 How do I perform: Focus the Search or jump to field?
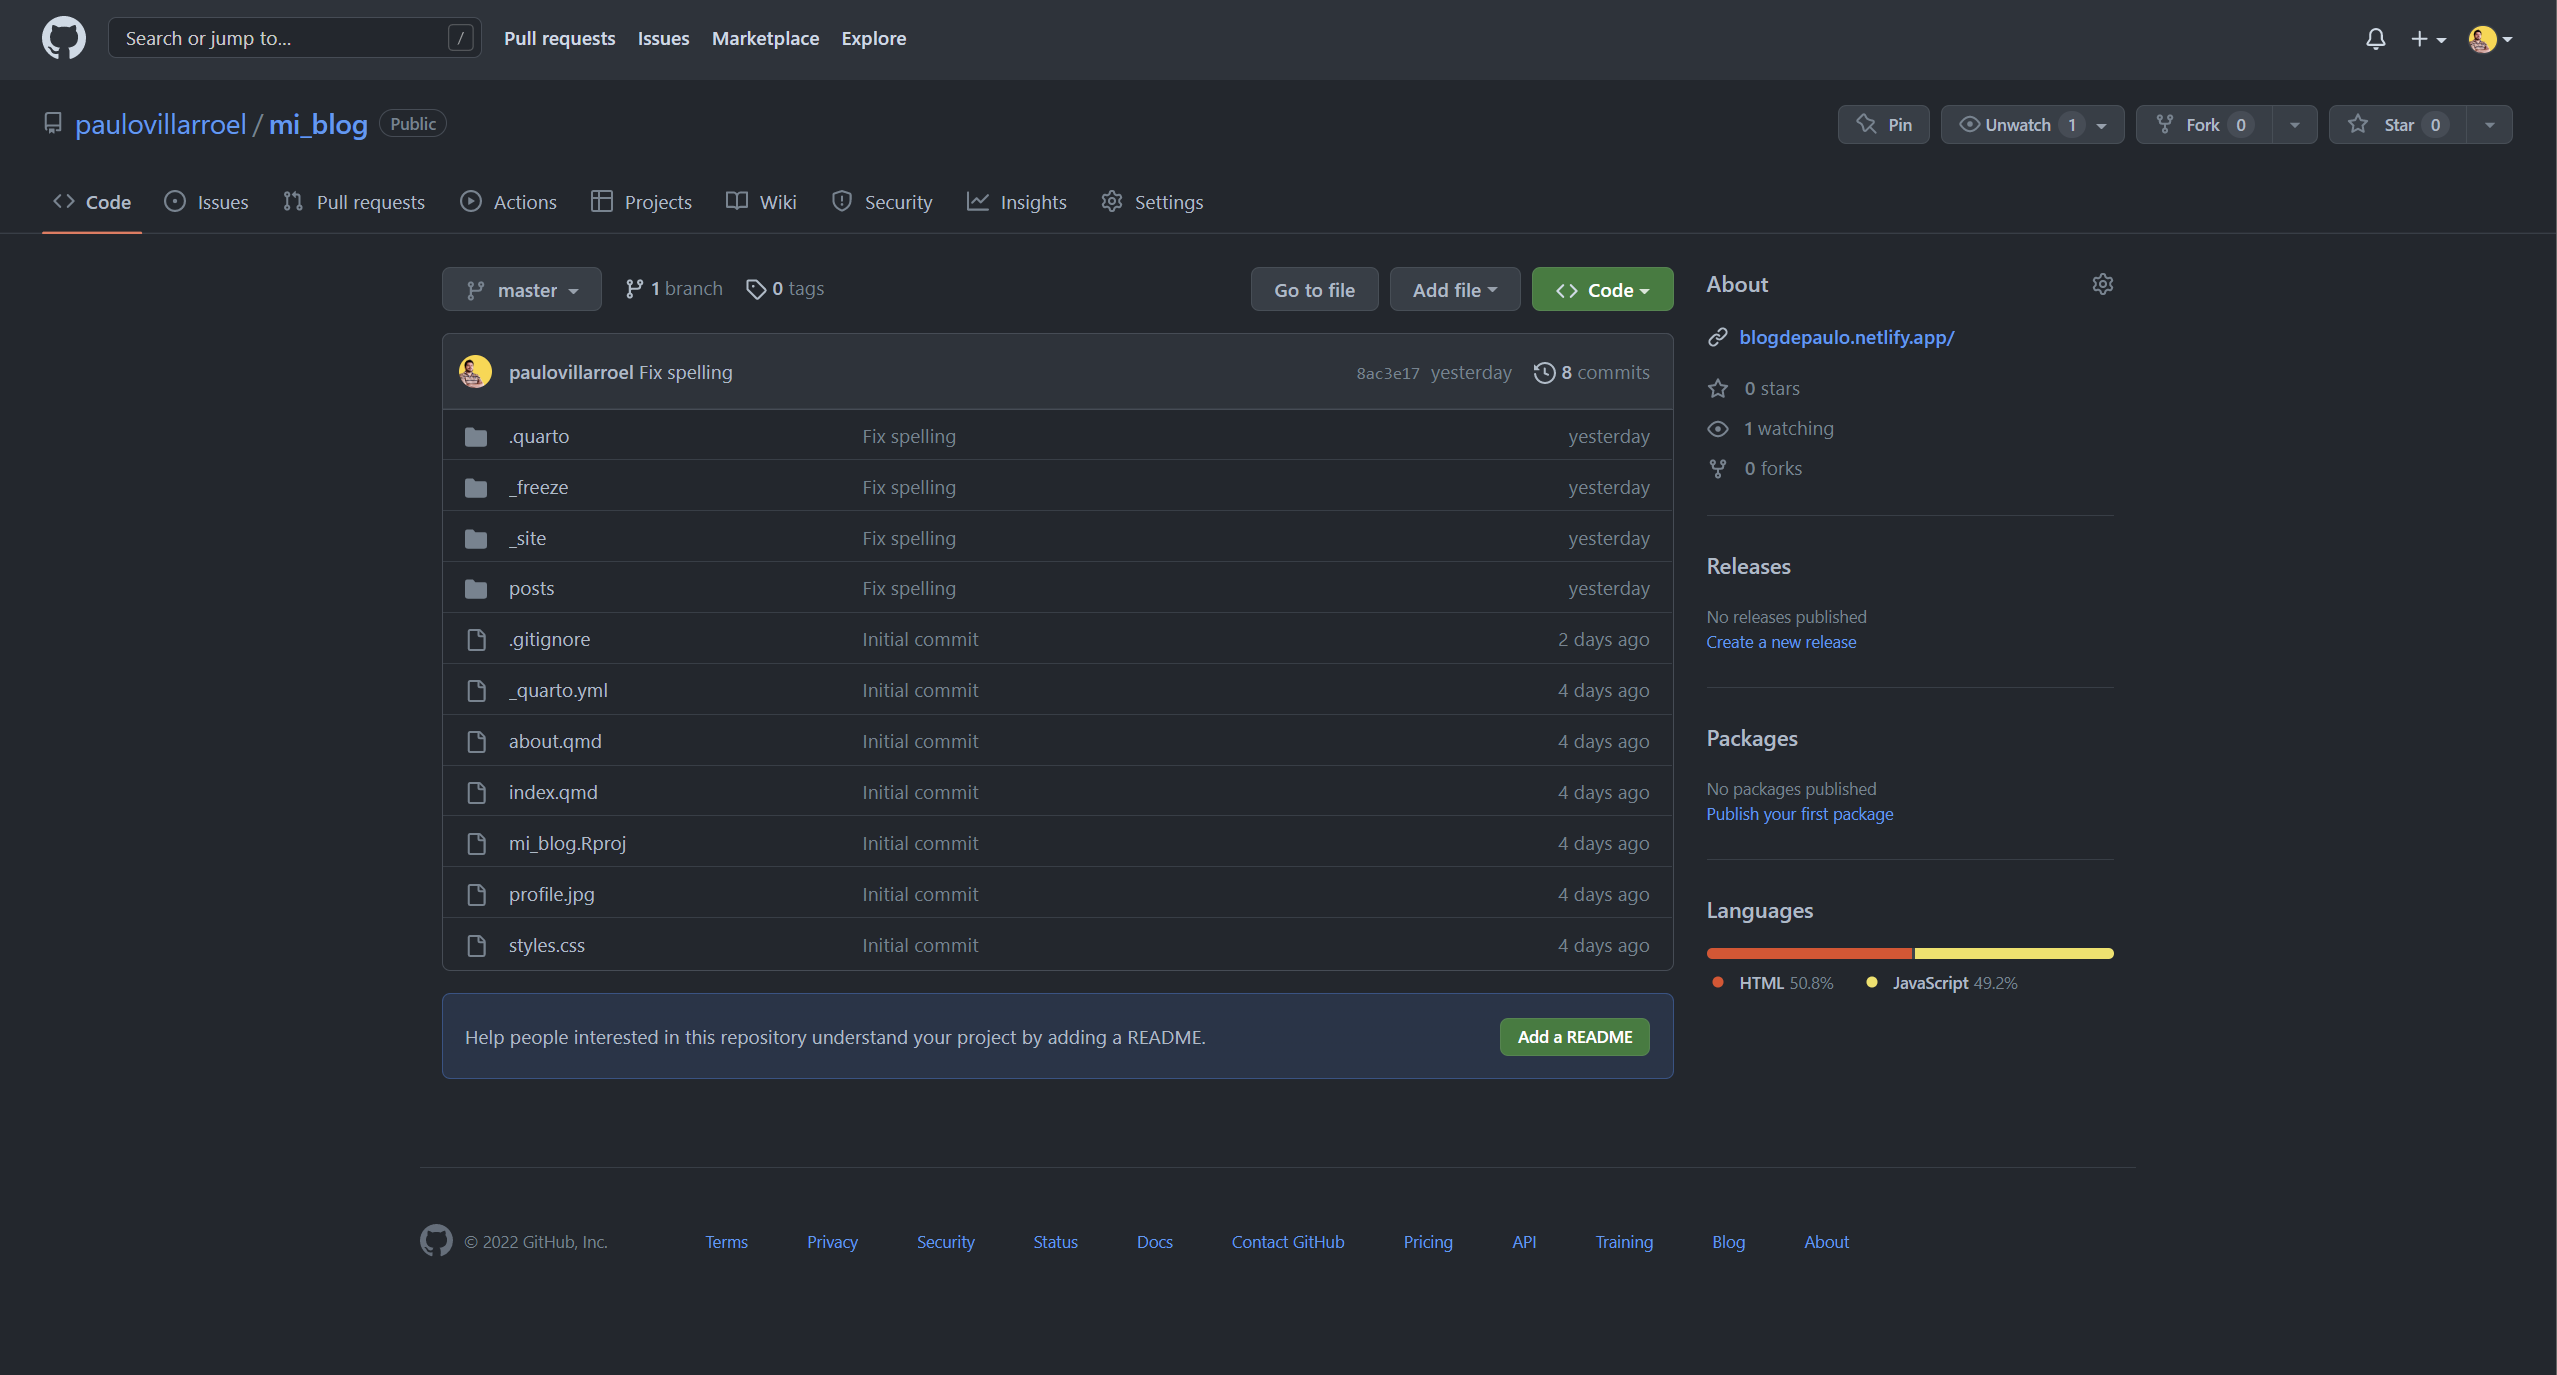tap(294, 38)
